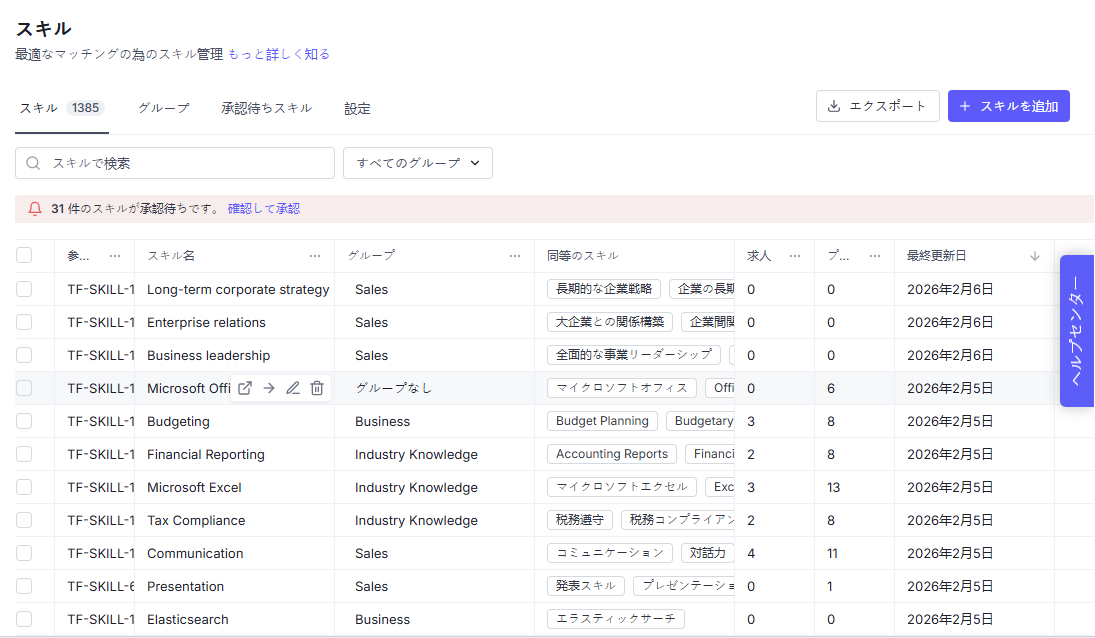Check the box for Long-term corporate strategy
The image size is (1095, 638).
tap(24, 289)
